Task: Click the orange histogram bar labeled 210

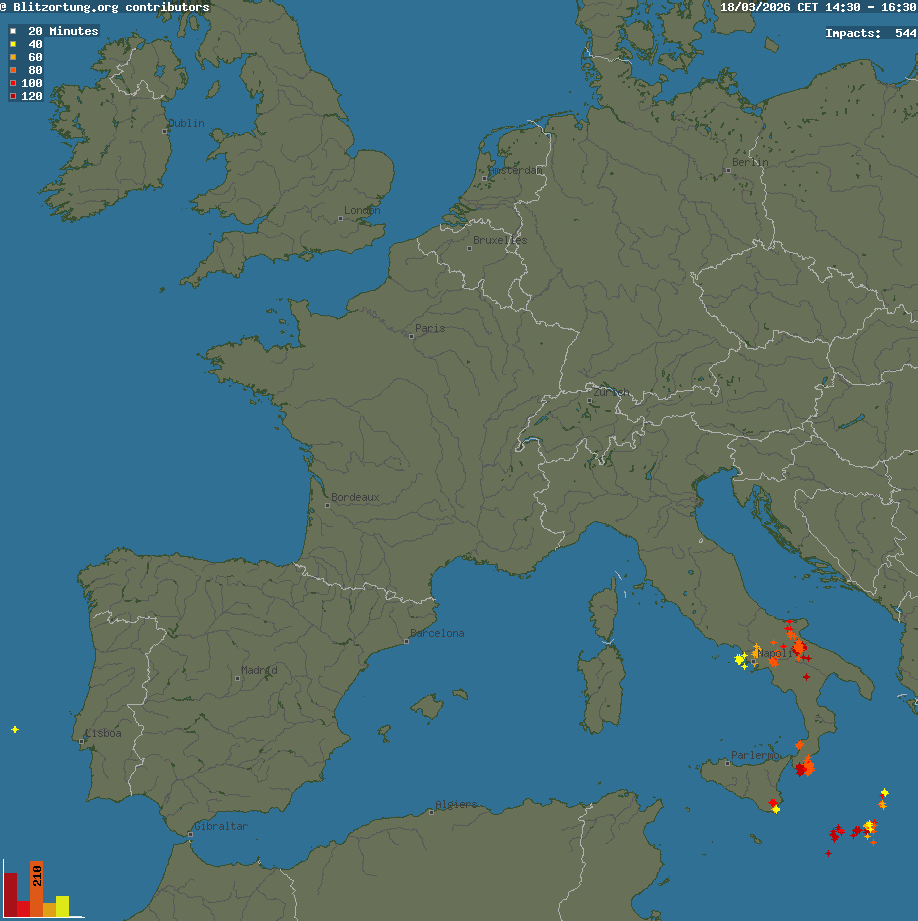Action: pyautogui.click(x=36, y=888)
